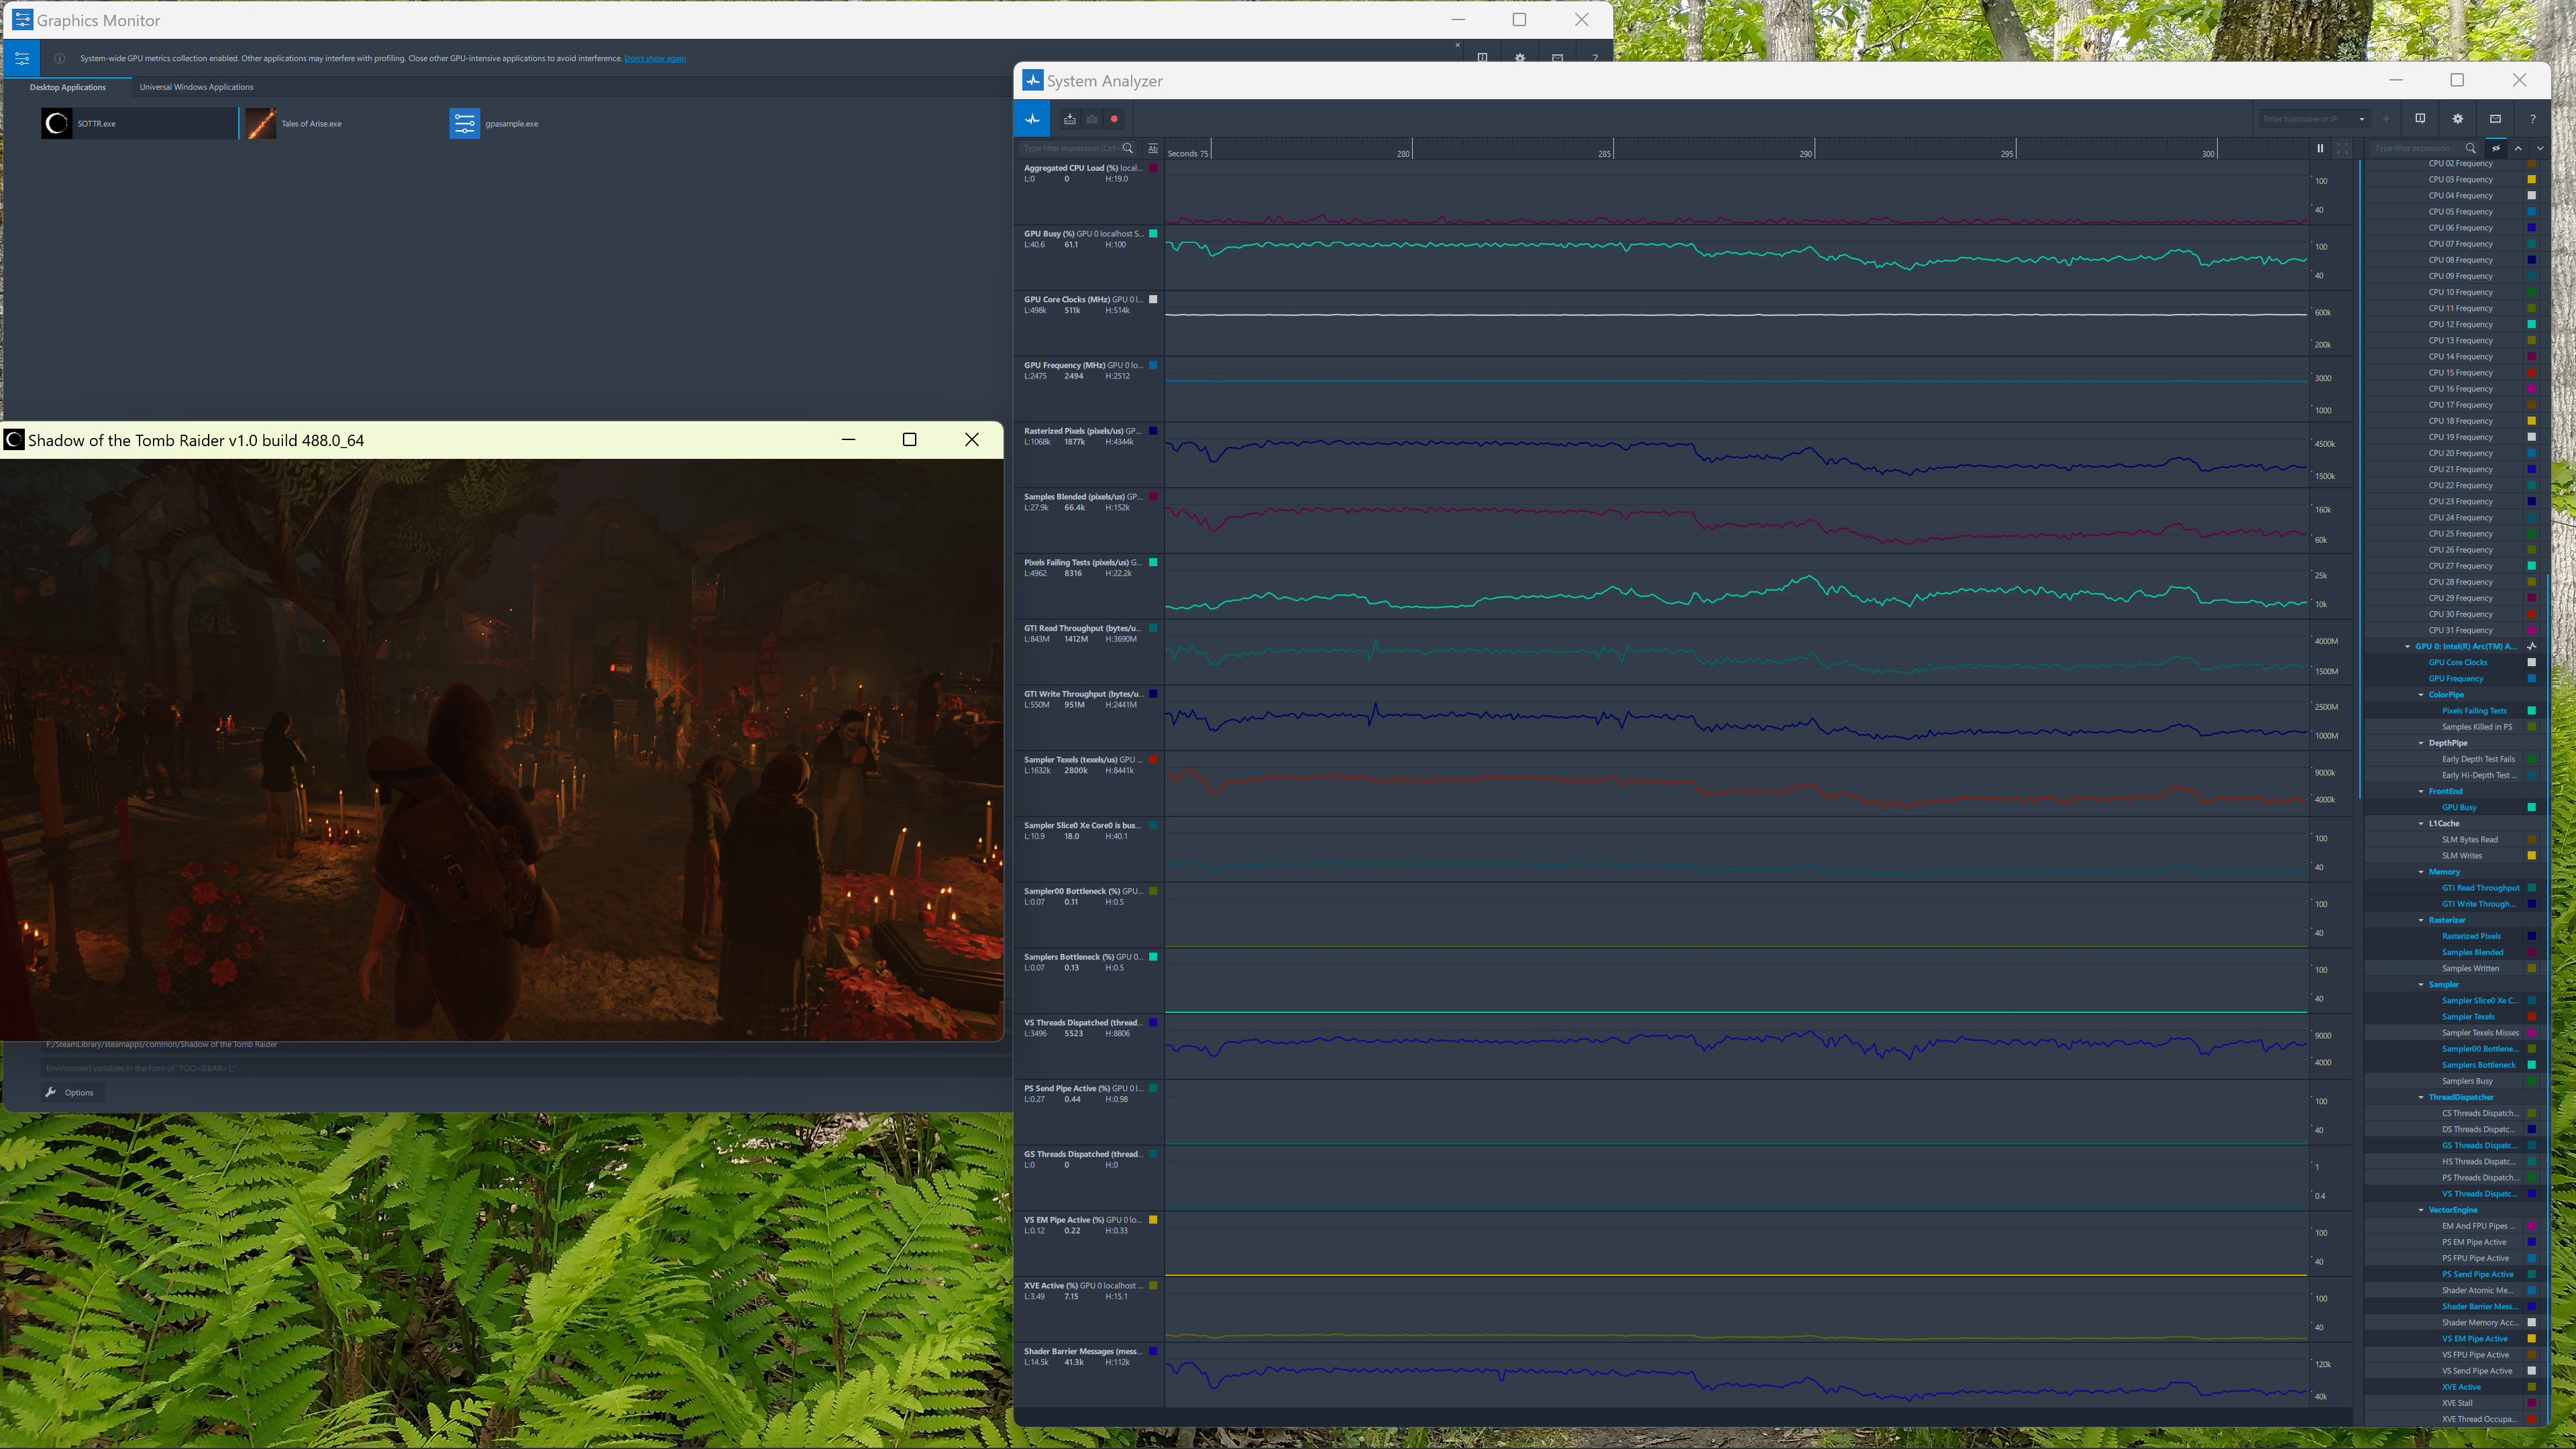The image size is (2576, 1449).
Task: Click the System Analyzer feedback envelope icon
Action: point(2495,119)
